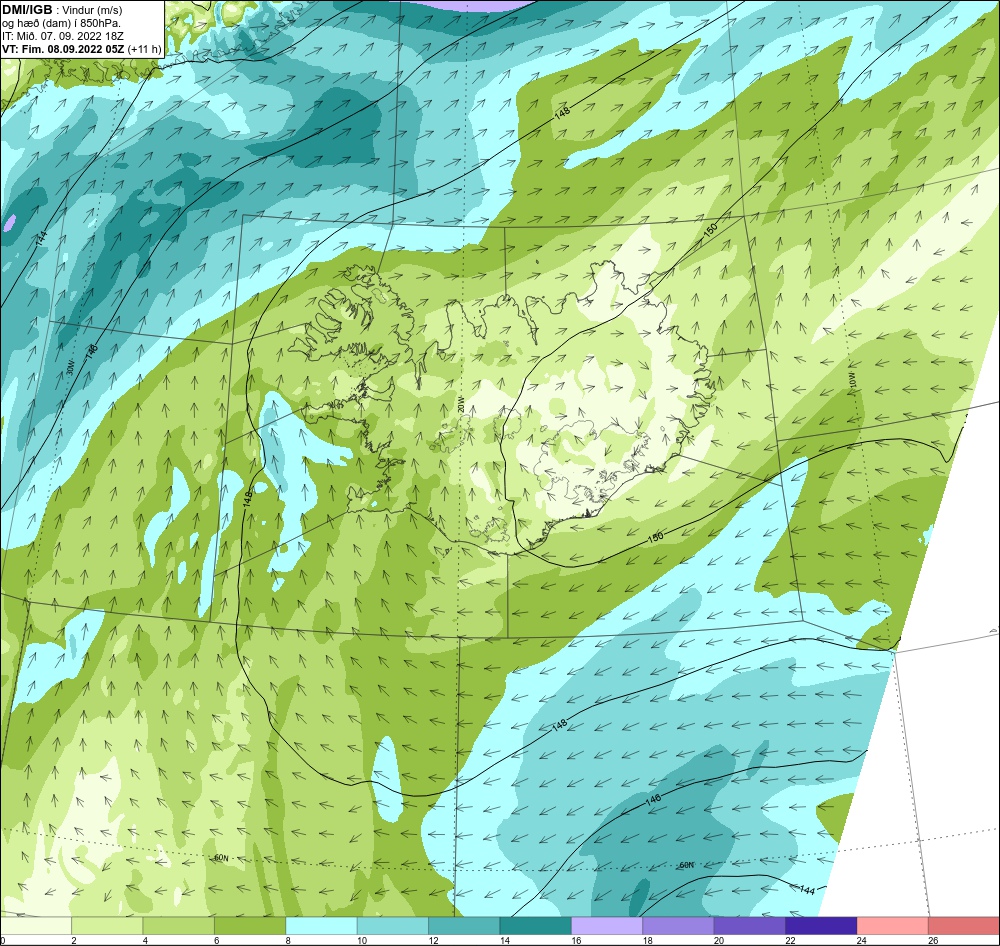Select the 14–16 m/s dark teal legend swatch
Screen dimensions: 1000x946
point(536,925)
